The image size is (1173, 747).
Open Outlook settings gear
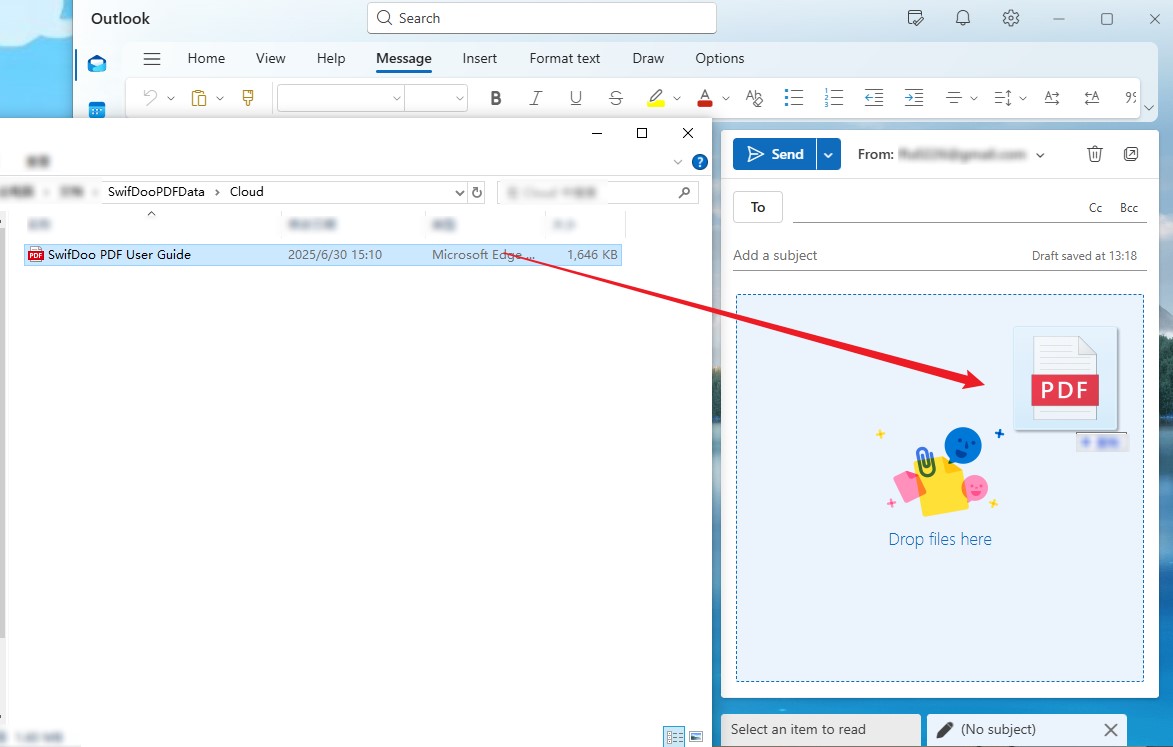coord(1011,18)
